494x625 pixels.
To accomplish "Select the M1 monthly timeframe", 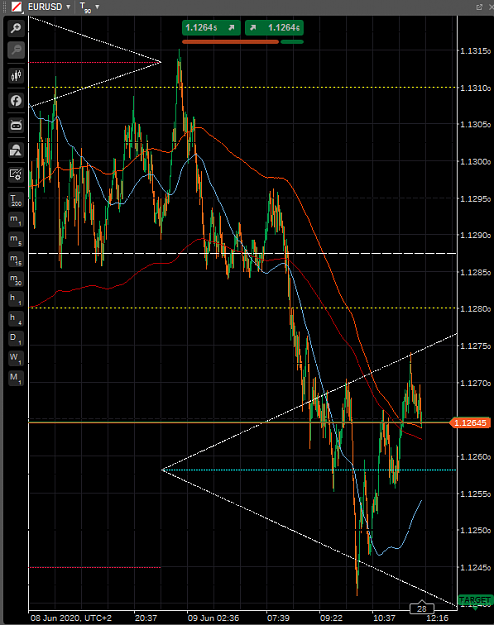I will 16,378.
